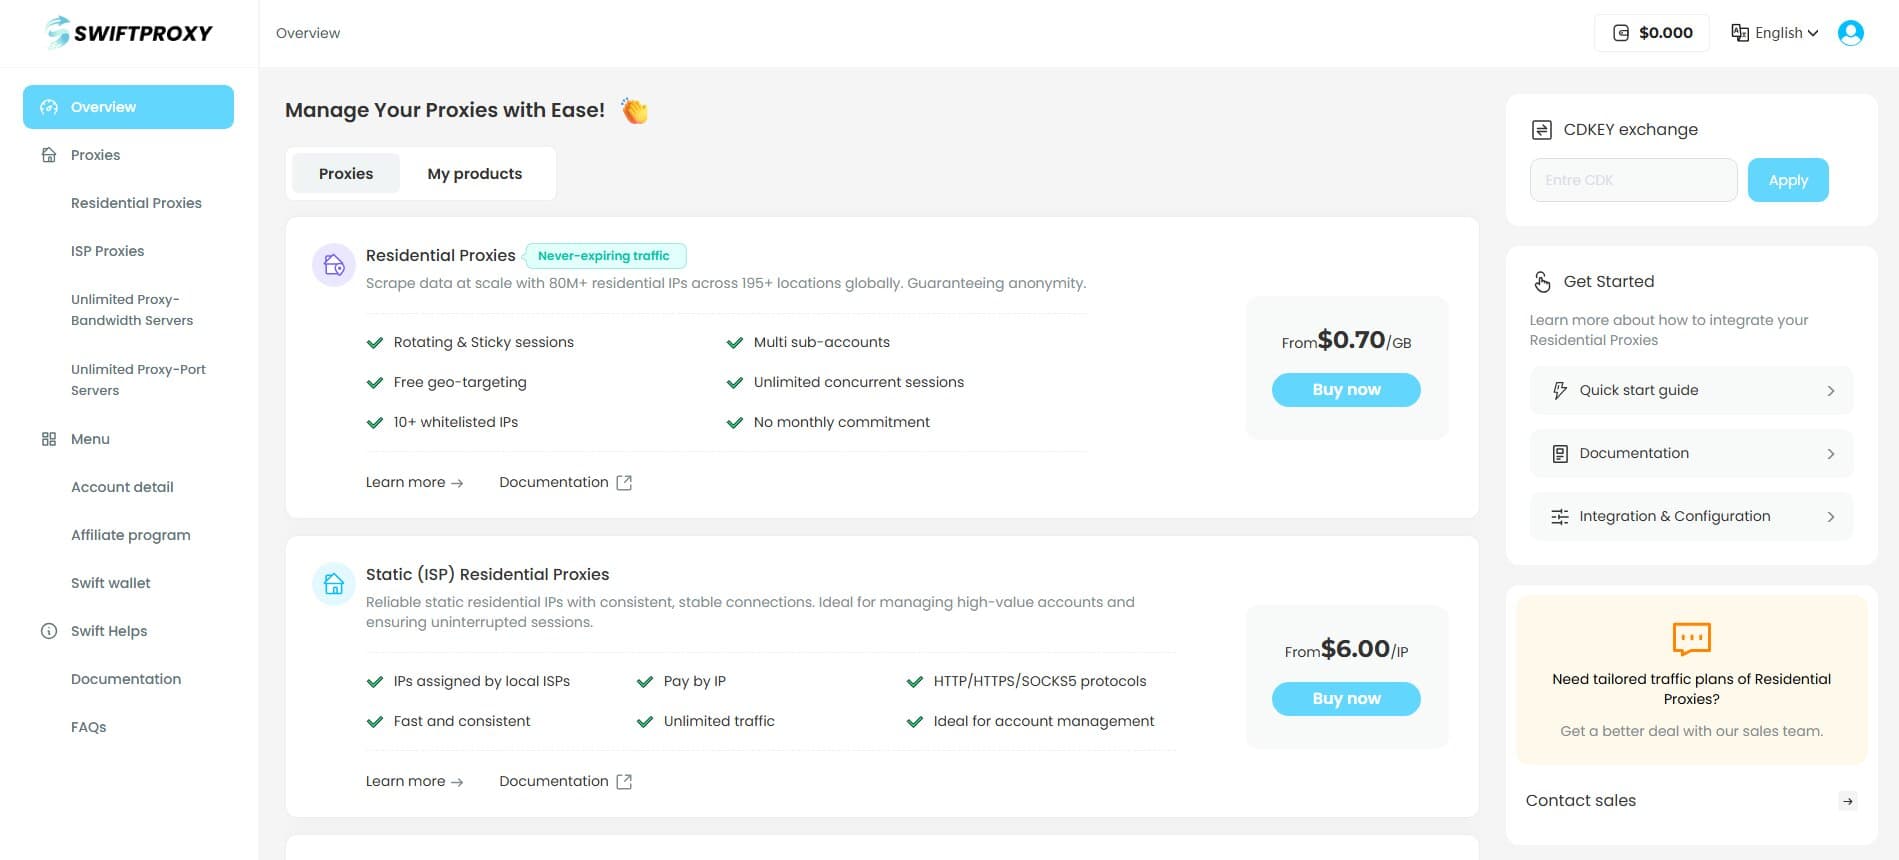Open Unlimited Proxy-Bandwidth Servers in sidebar
Image resolution: width=1899 pixels, height=860 pixels.
pyautogui.click(x=132, y=310)
